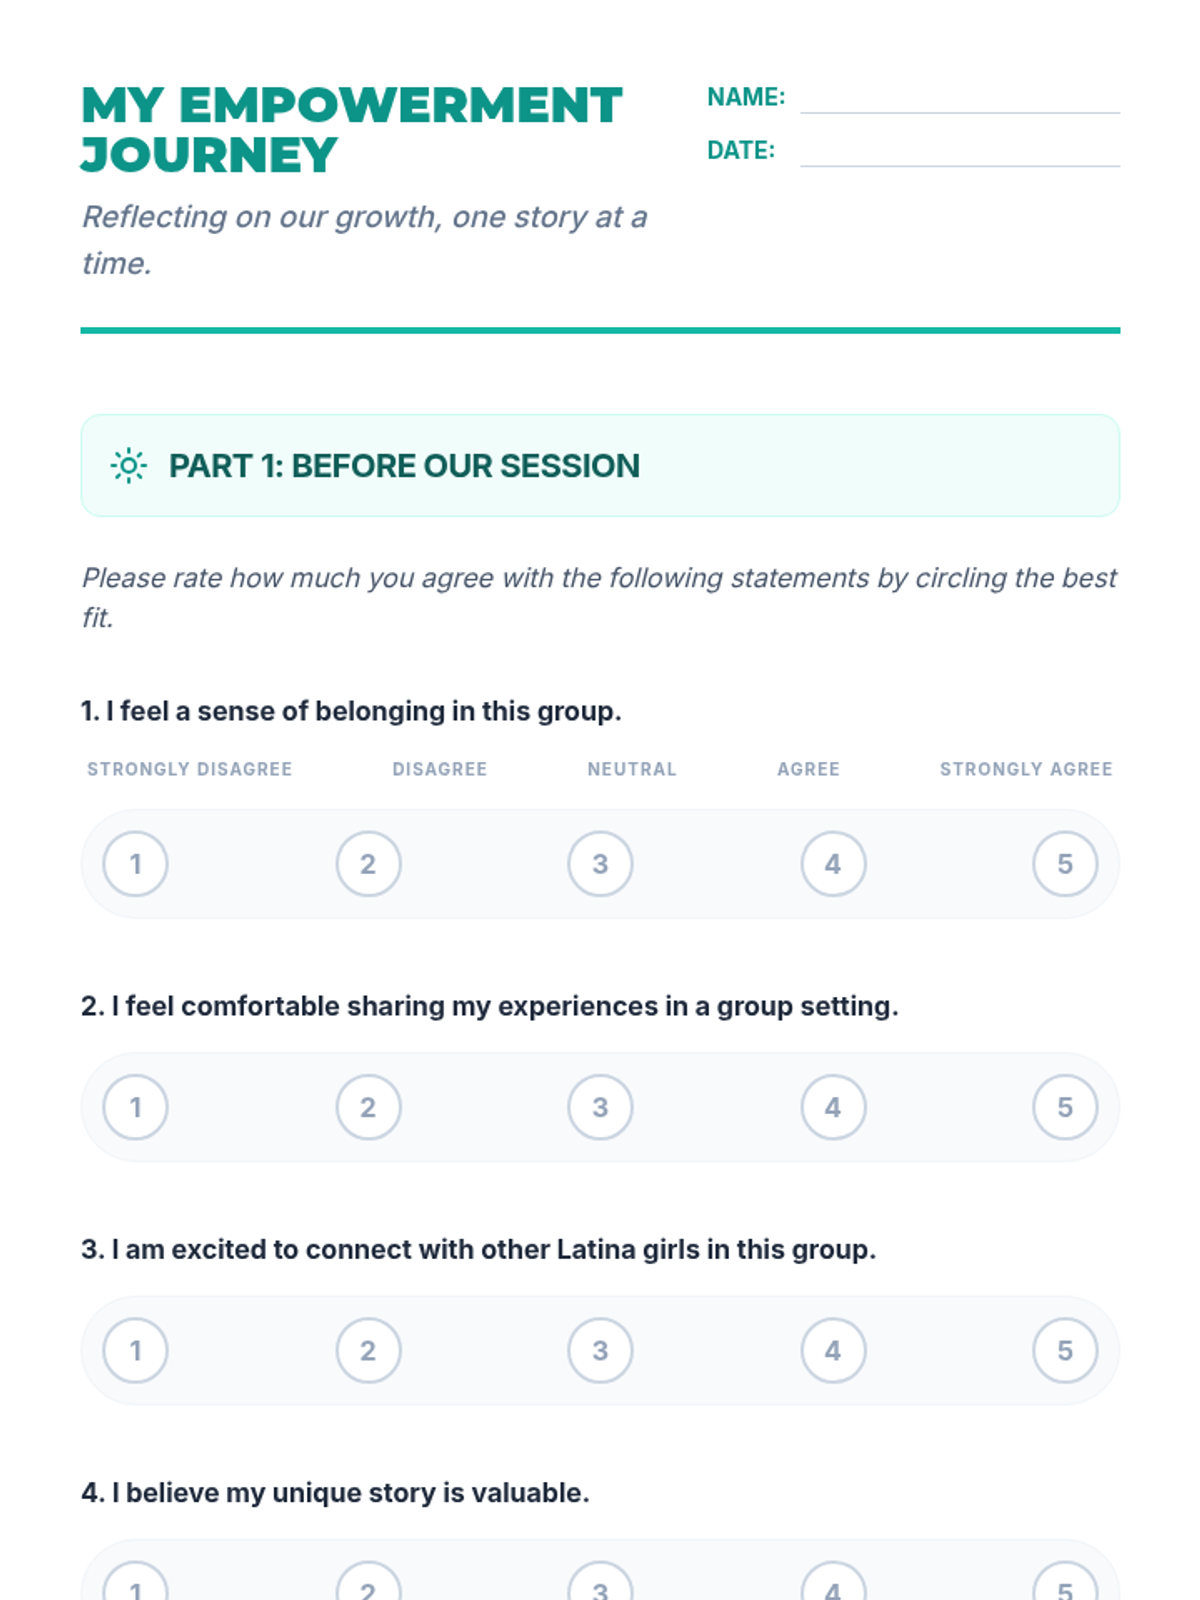The image size is (1200, 1600).
Task: Mark 4 for unique story is valuable
Action: tap(833, 1585)
